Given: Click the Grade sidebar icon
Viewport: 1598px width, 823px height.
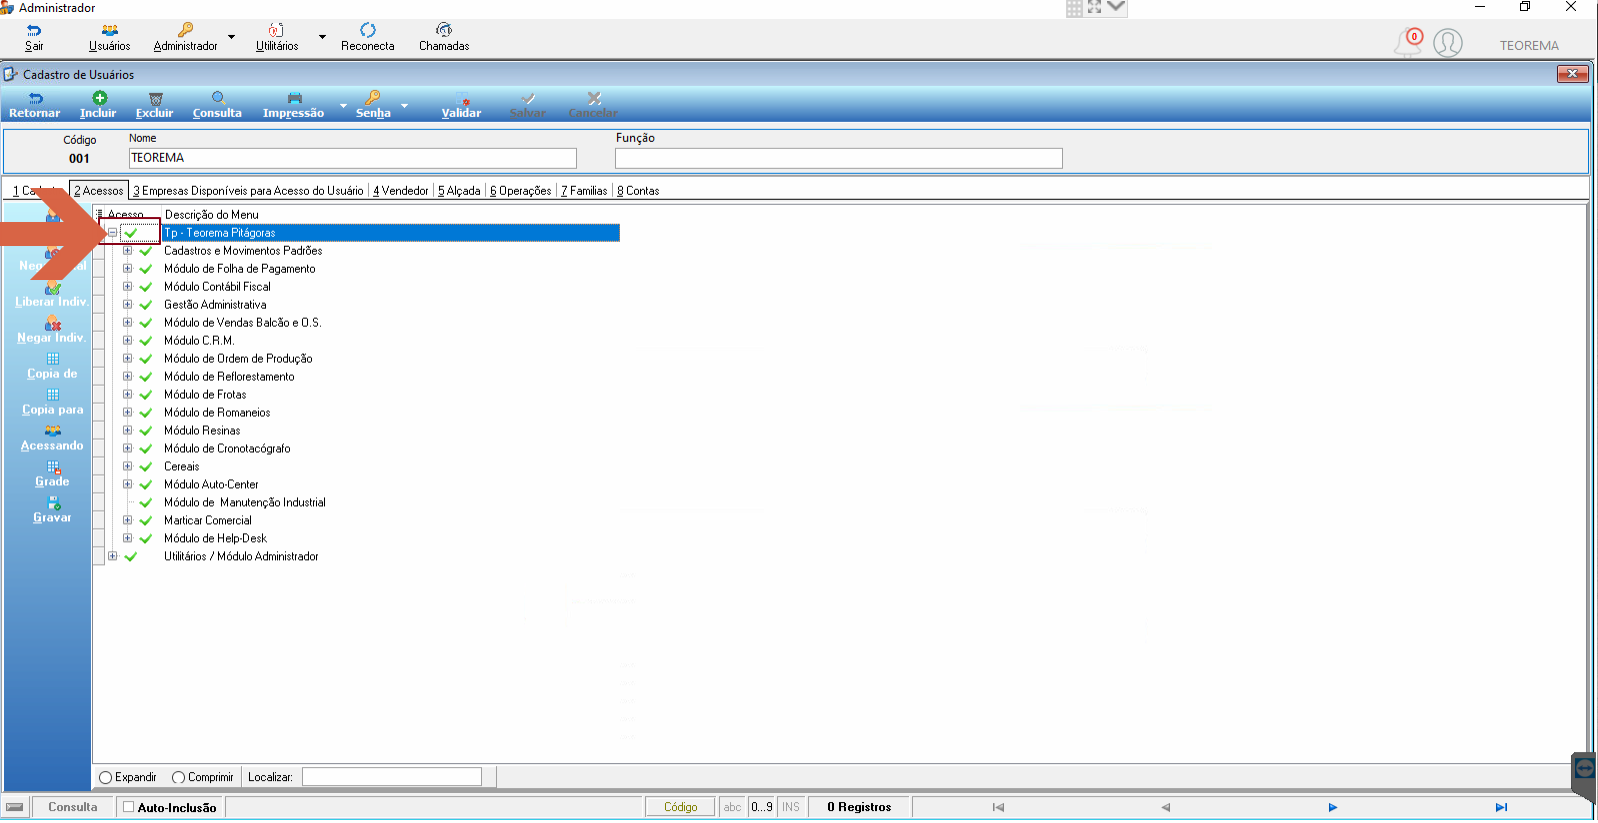Looking at the screenshot, I should pos(53,467).
